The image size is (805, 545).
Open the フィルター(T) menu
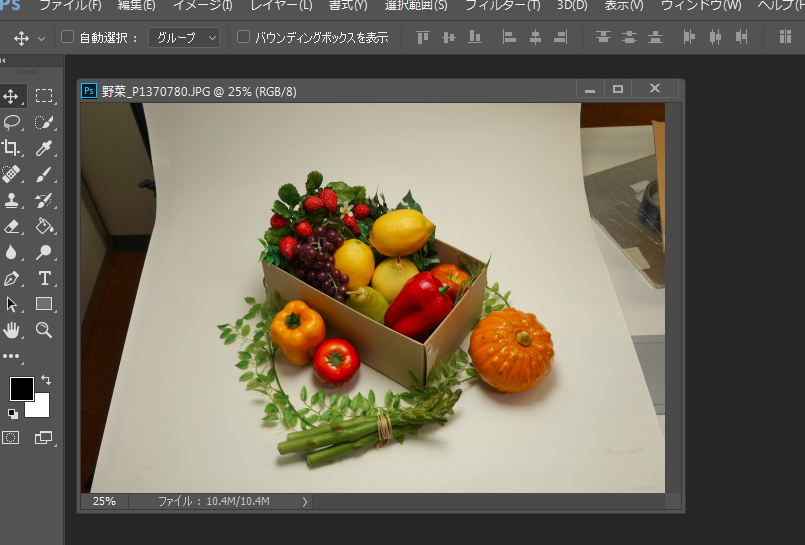click(x=503, y=6)
